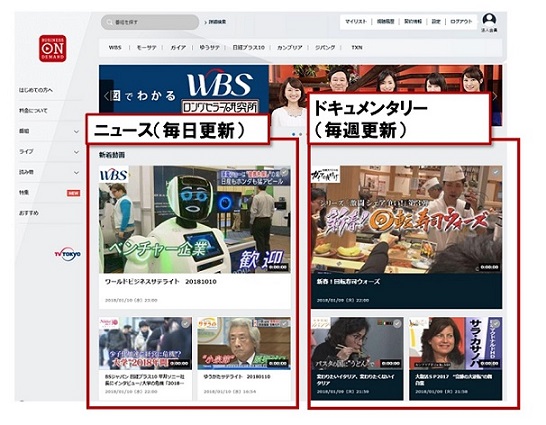Toggle check mark on WBS robot video

pyautogui.click(x=284, y=172)
